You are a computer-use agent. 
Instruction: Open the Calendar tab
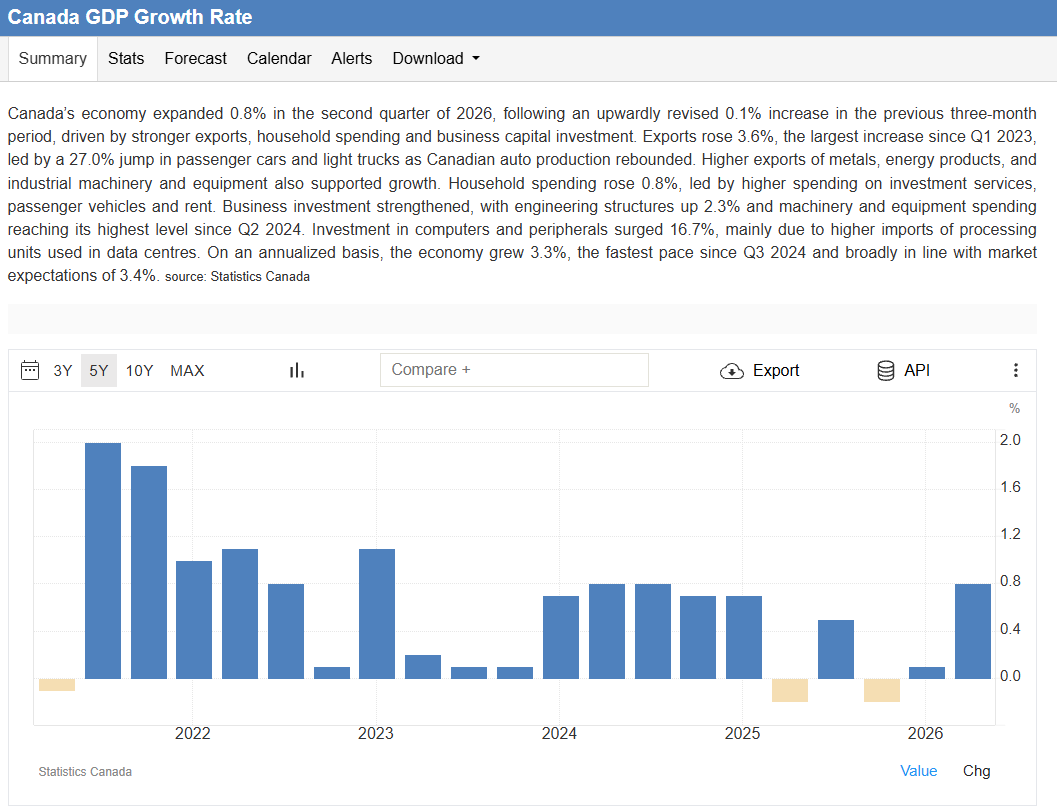(x=279, y=59)
